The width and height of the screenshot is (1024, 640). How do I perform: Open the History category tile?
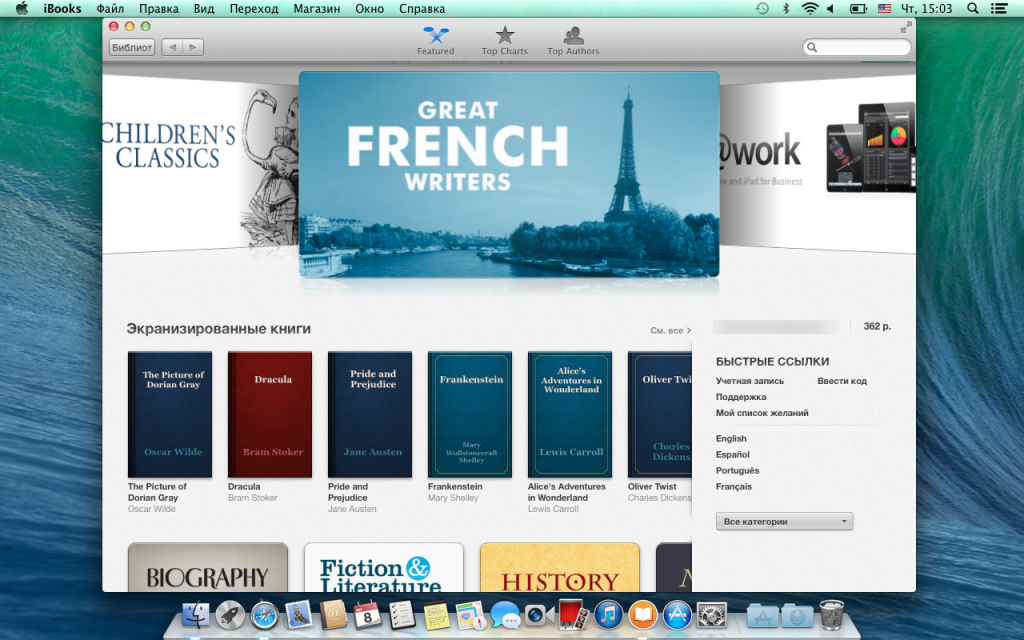coord(560,568)
